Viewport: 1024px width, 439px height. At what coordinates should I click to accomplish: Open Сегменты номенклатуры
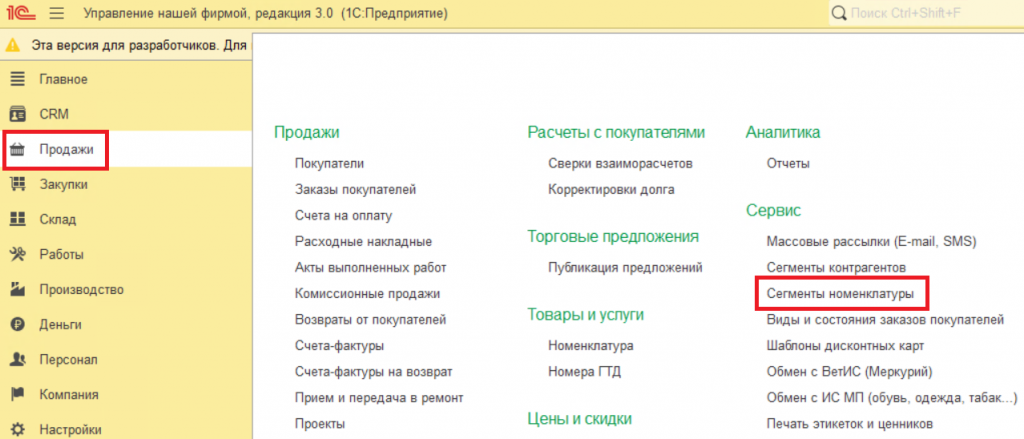pos(840,294)
